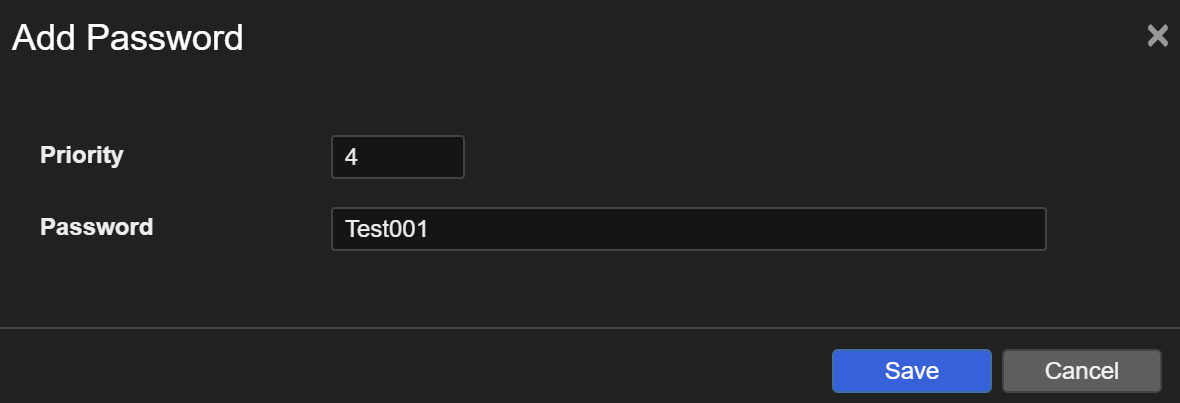The image size is (1180, 403).
Task: Focus the Password input field
Action: point(688,229)
